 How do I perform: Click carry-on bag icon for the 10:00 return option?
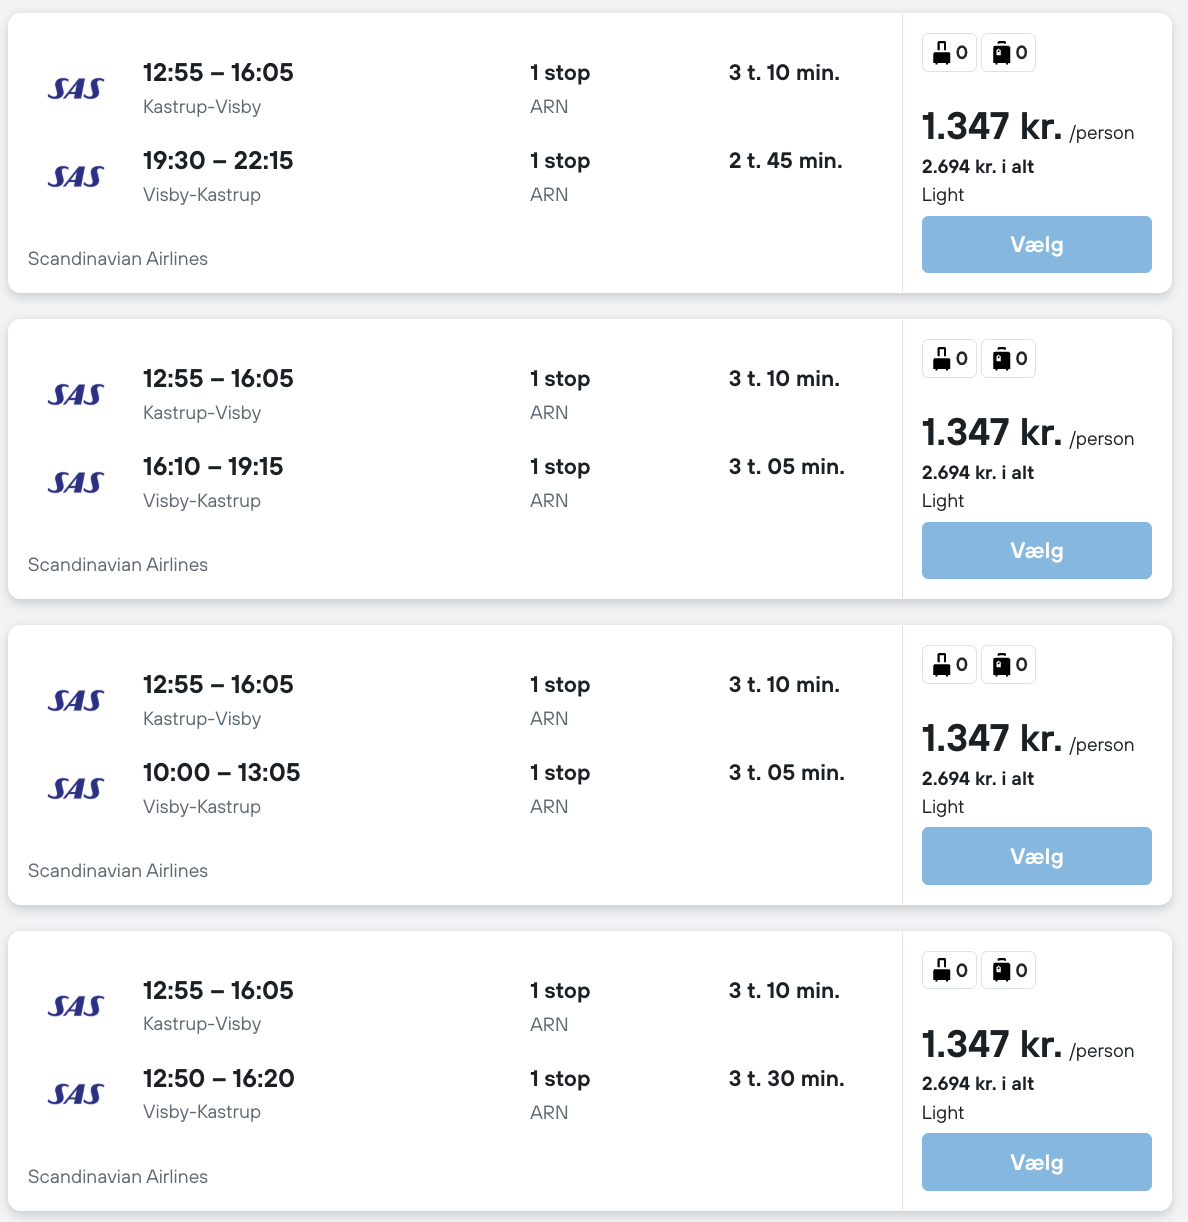pos(941,665)
